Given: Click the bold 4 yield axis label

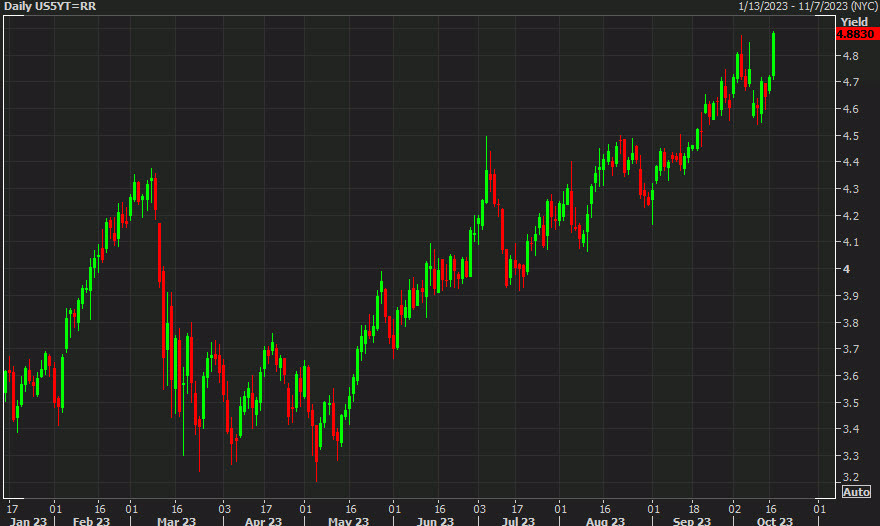Looking at the screenshot, I should (845, 269).
